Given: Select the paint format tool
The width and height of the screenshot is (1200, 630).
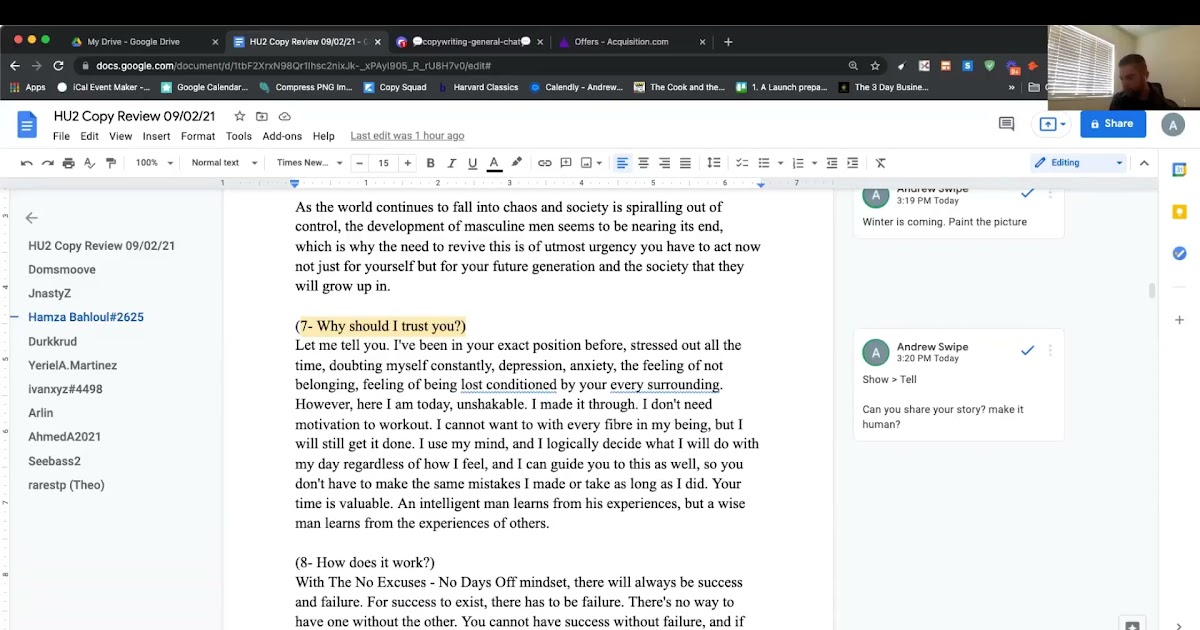Looking at the screenshot, I should tap(111, 163).
